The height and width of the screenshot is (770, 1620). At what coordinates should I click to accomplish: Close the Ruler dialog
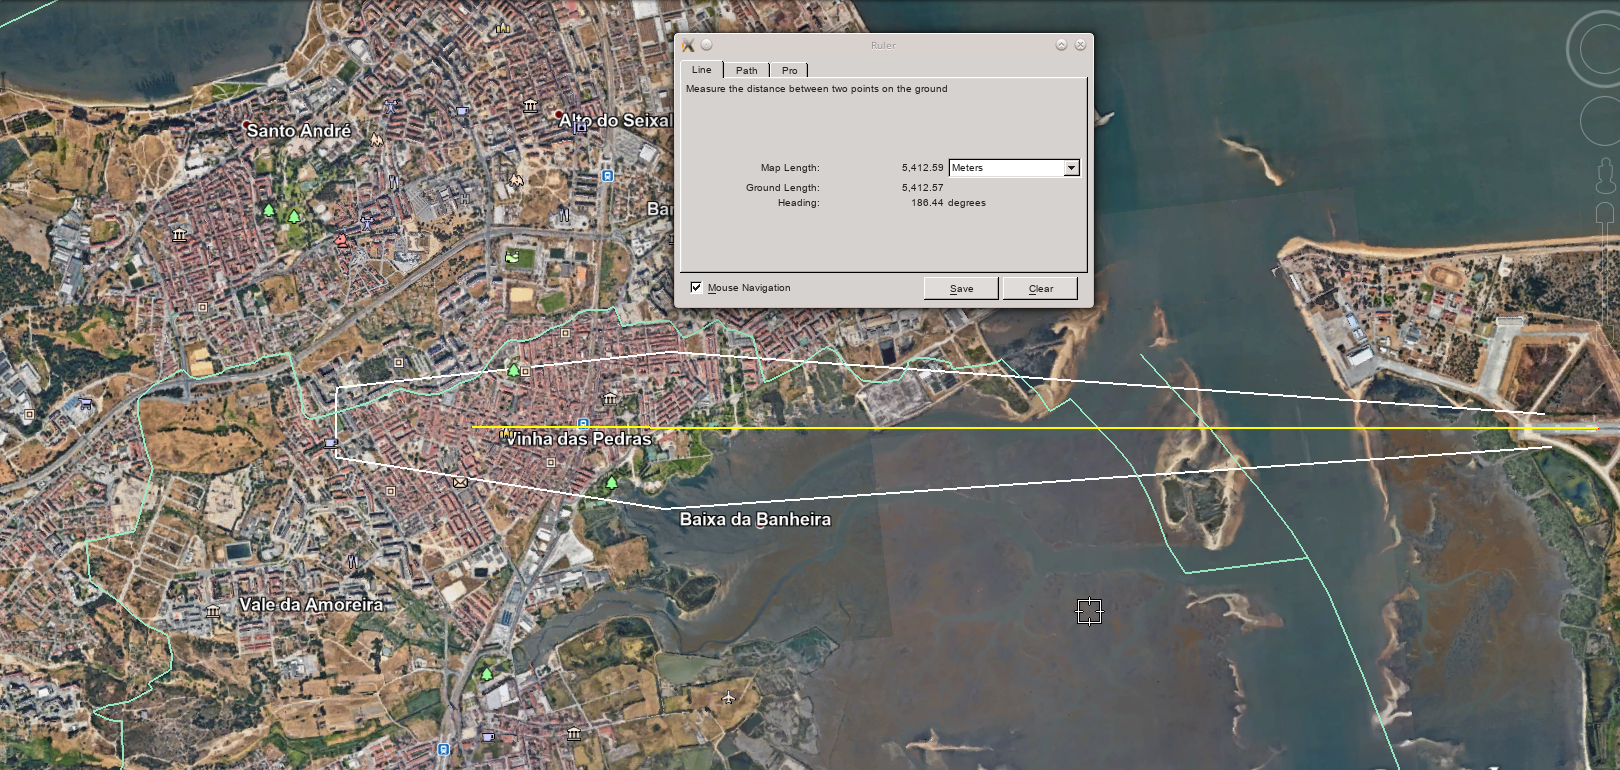1080,45
